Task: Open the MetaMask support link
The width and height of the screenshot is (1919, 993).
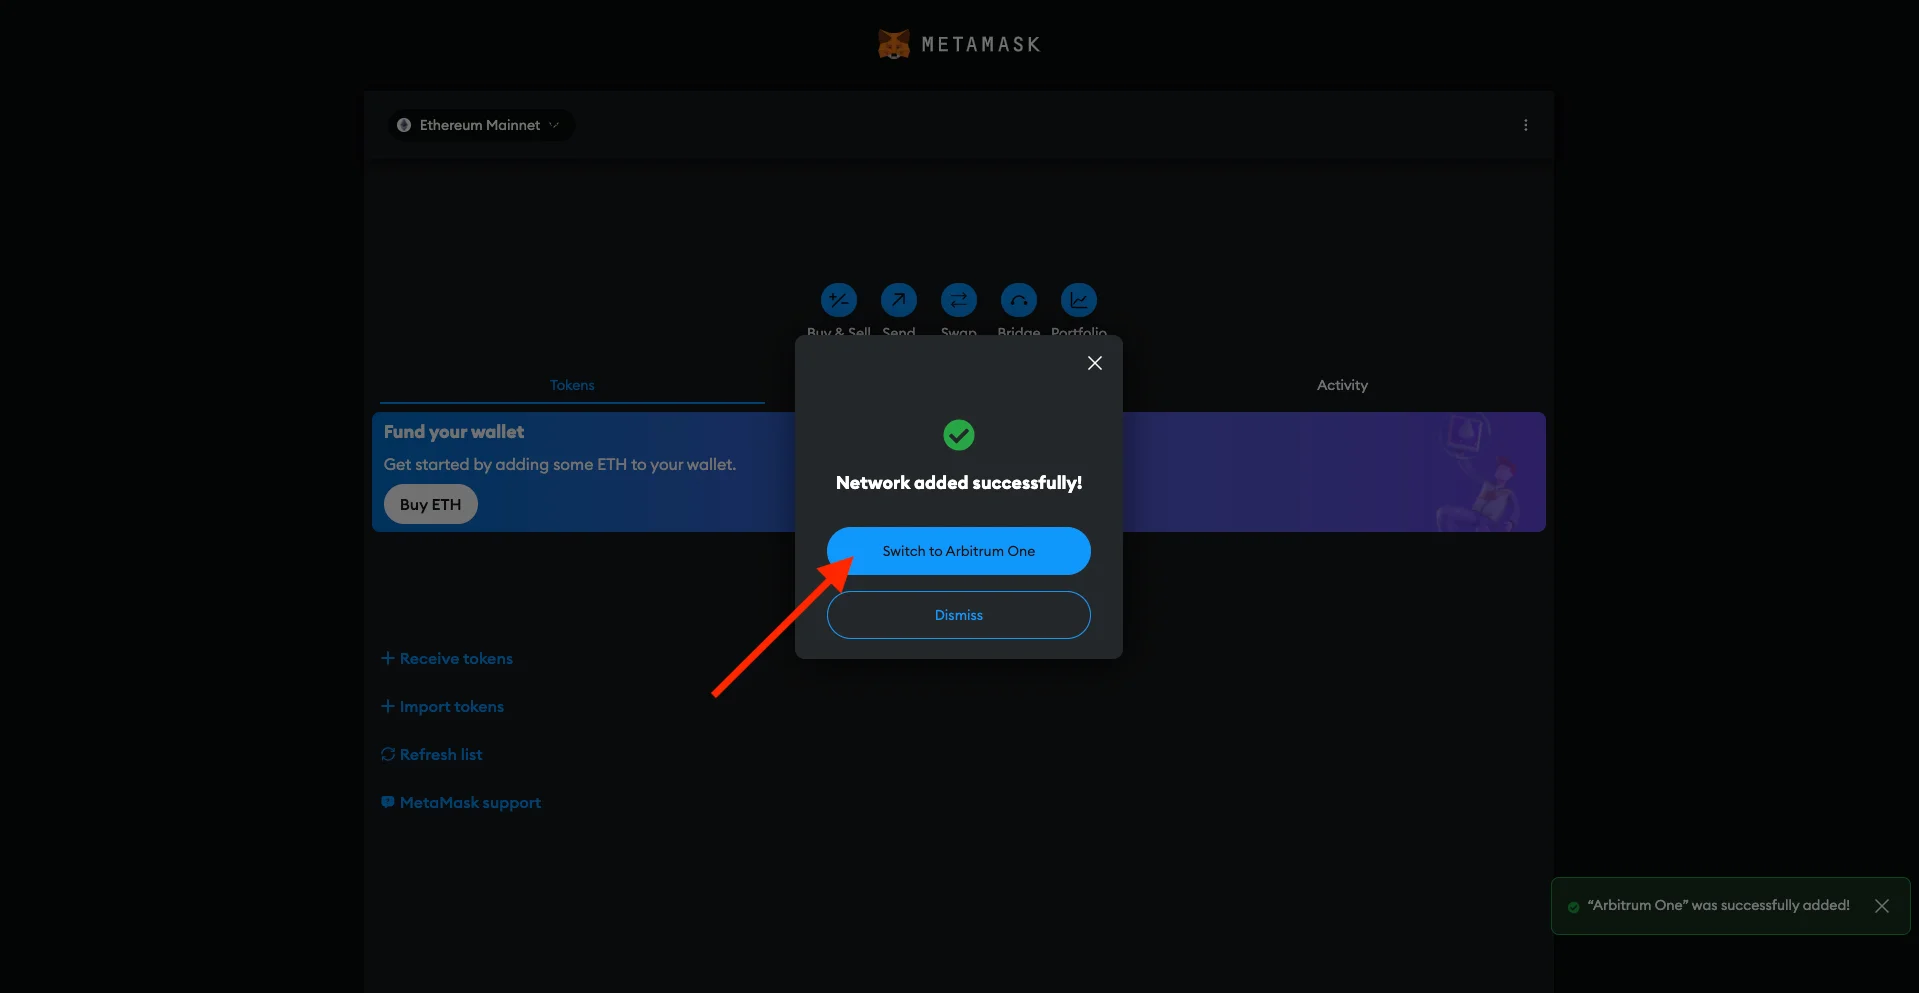Action: (x=461, y=802)
